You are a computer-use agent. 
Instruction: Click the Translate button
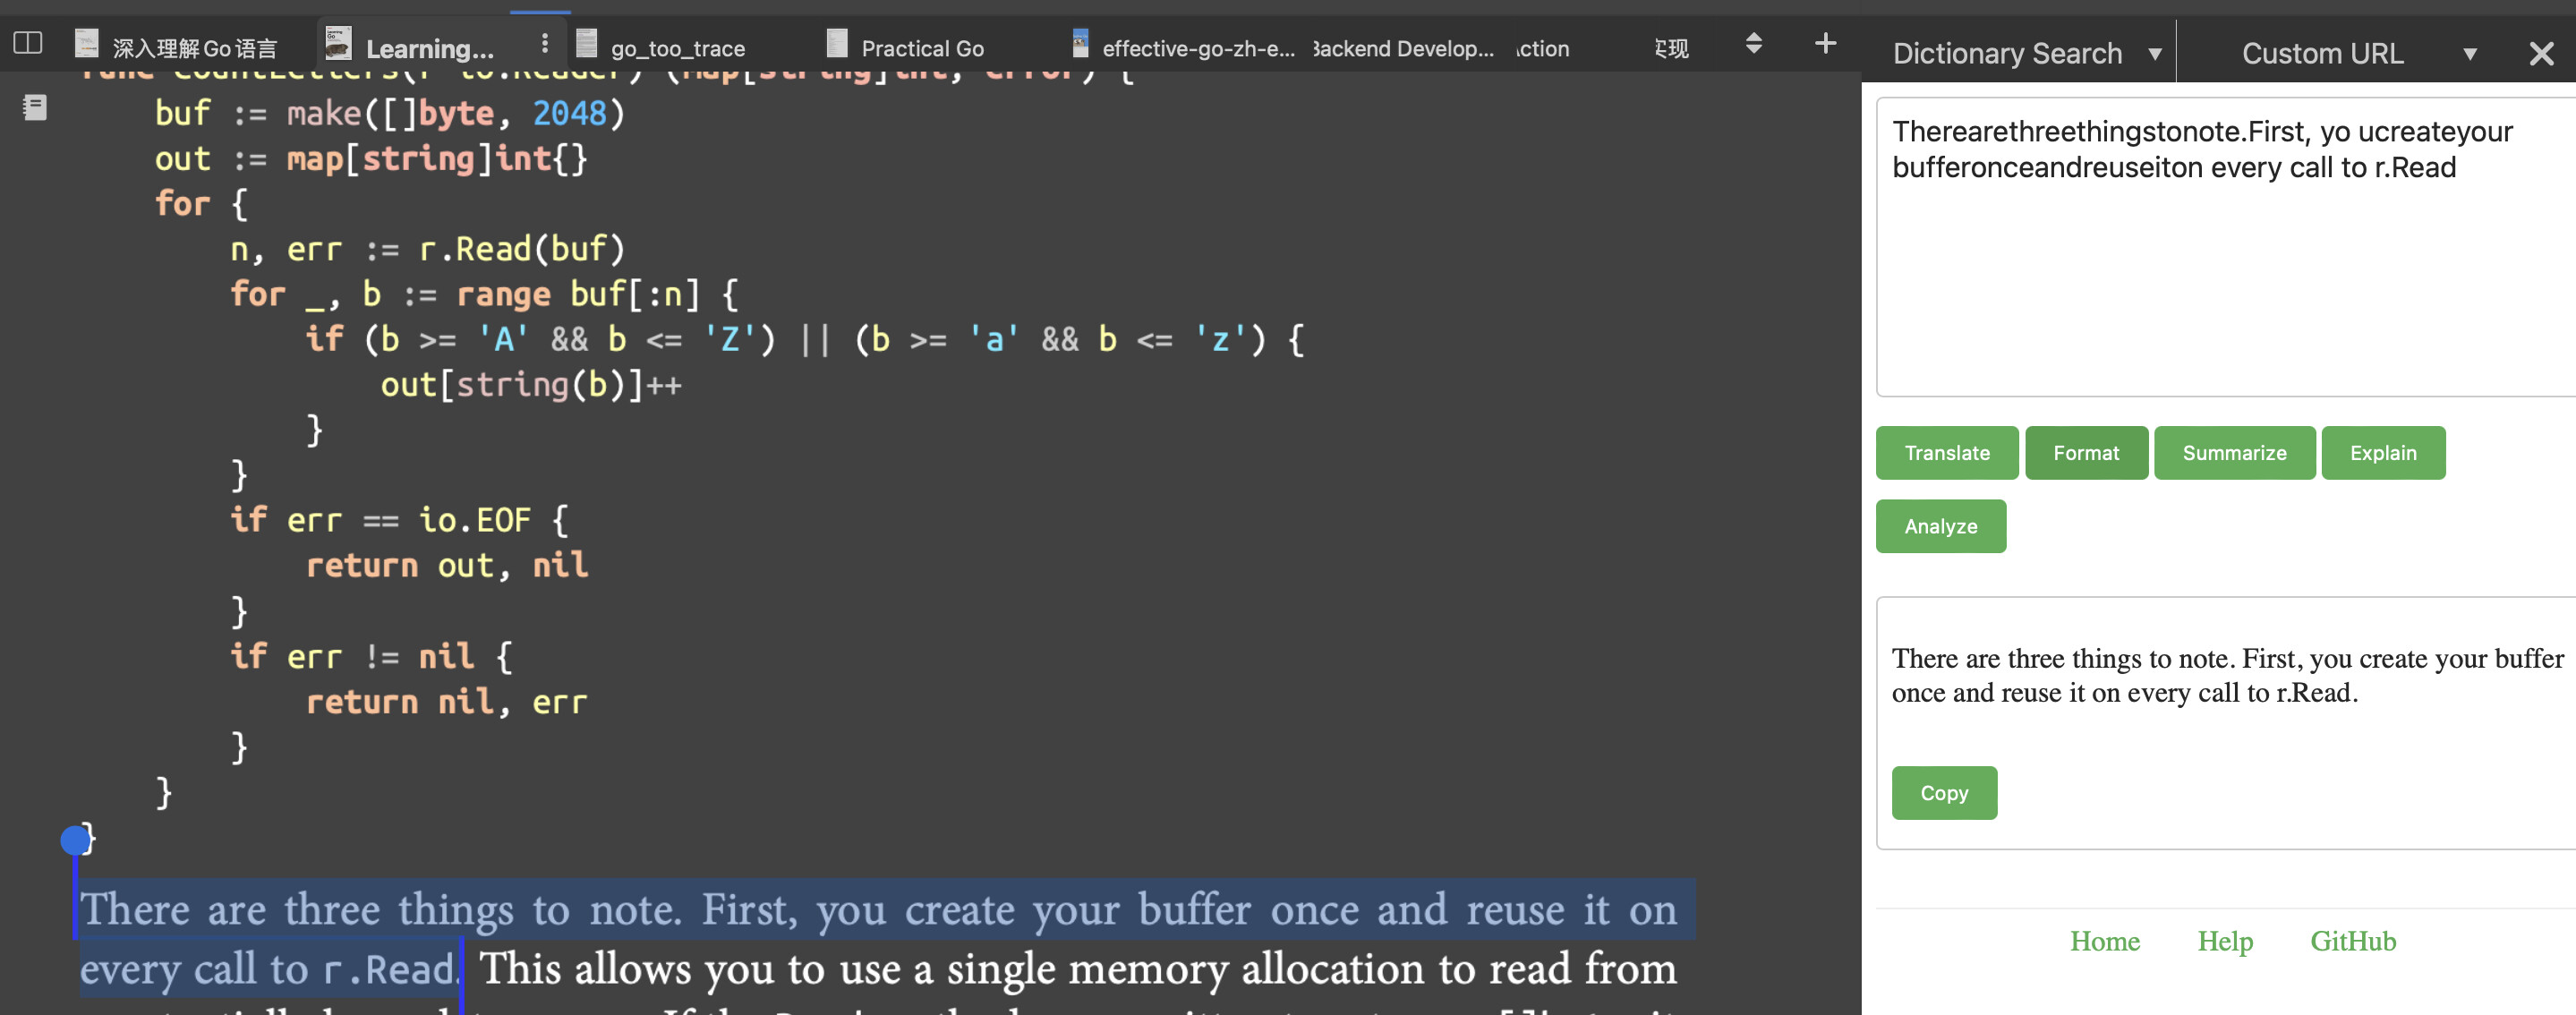pyautogui.click(x=1946, y=453)
